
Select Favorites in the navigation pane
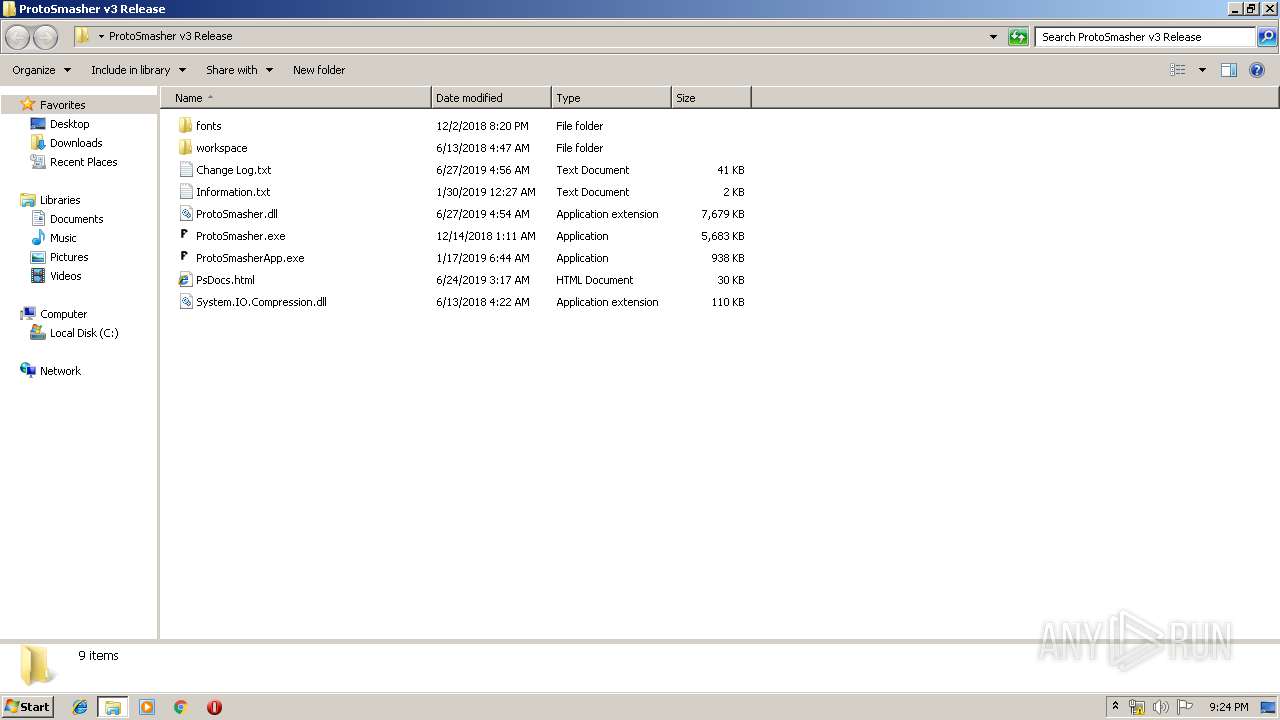tap(62, 105)
